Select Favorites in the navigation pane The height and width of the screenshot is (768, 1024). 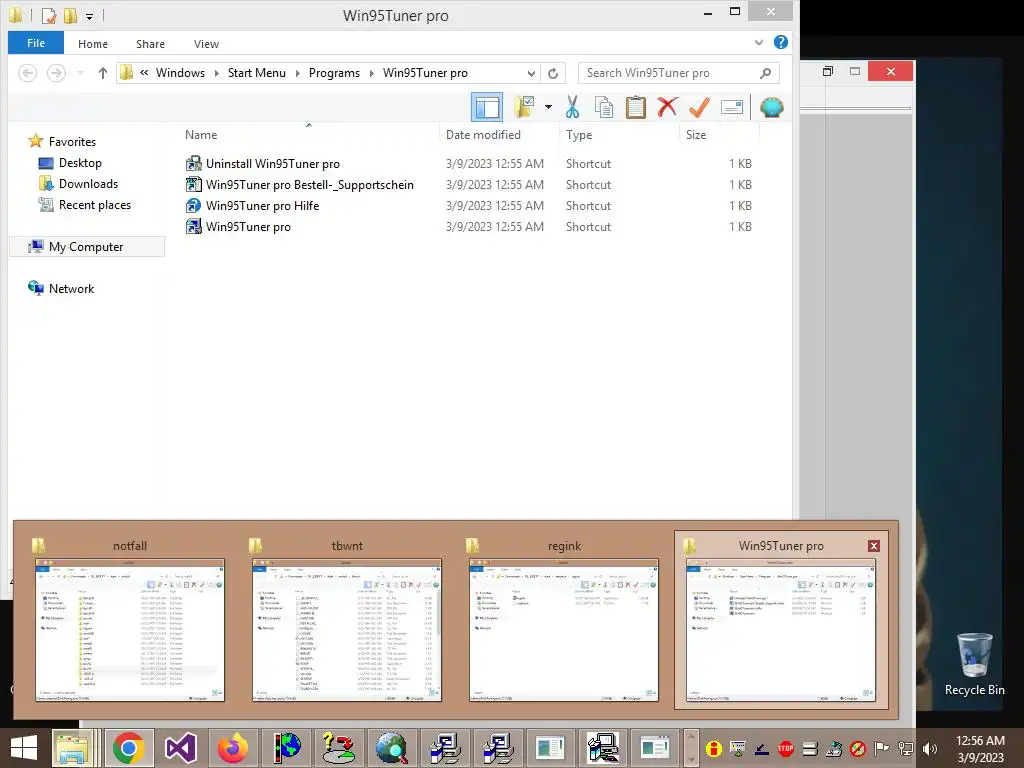(63, 142)
